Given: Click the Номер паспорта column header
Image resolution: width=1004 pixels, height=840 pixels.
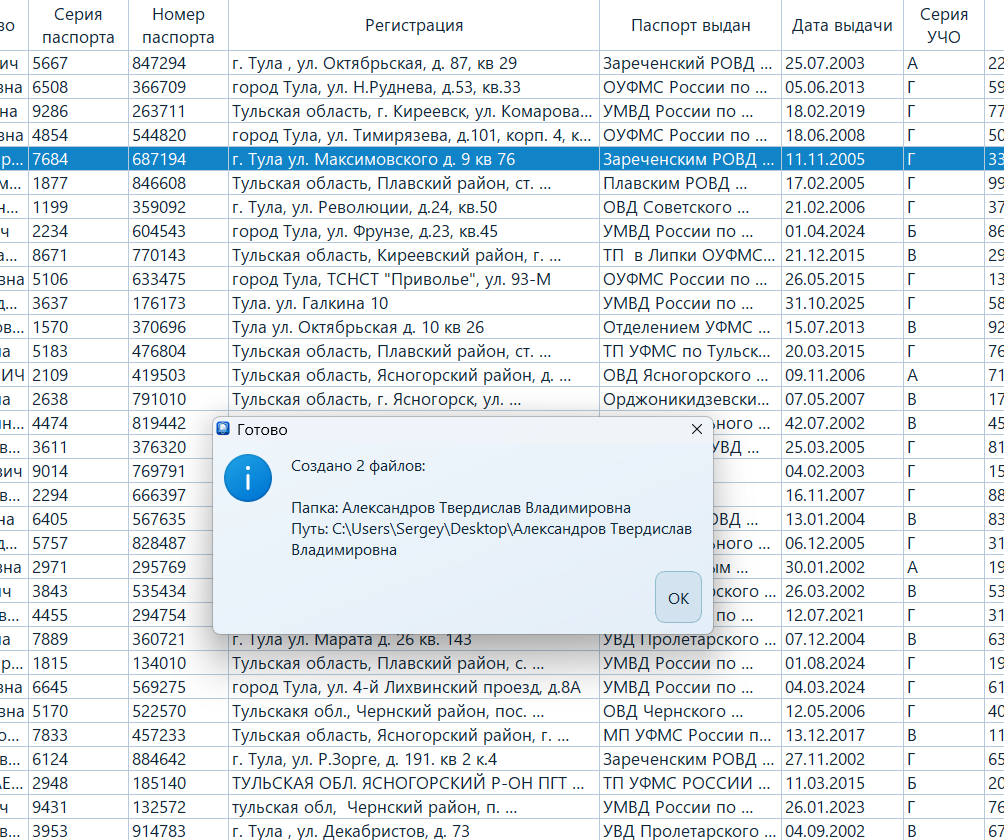Looking at the screenshot, I should (x=178, y=26).
